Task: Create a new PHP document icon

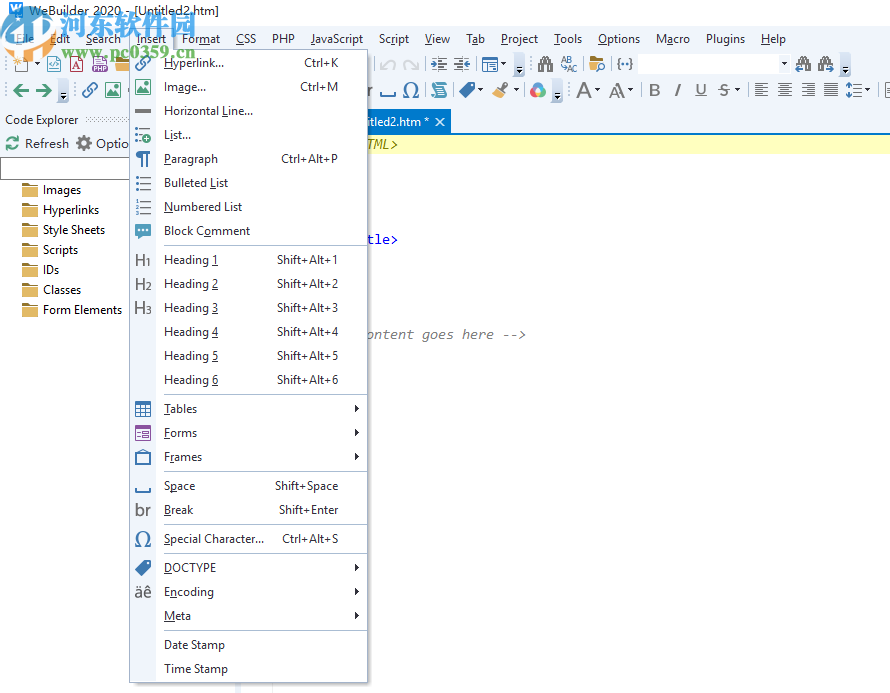Action: point(100,64)
